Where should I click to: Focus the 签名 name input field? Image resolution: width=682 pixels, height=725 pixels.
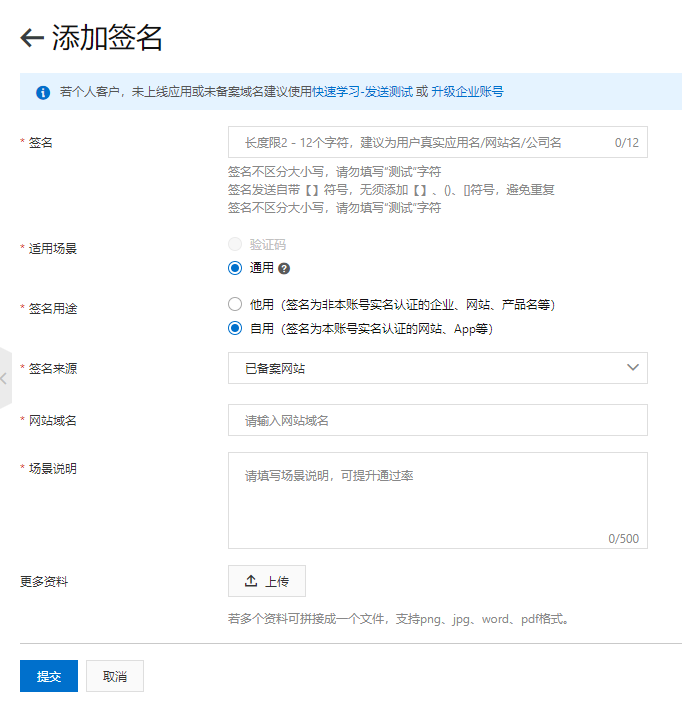point(437,142)
